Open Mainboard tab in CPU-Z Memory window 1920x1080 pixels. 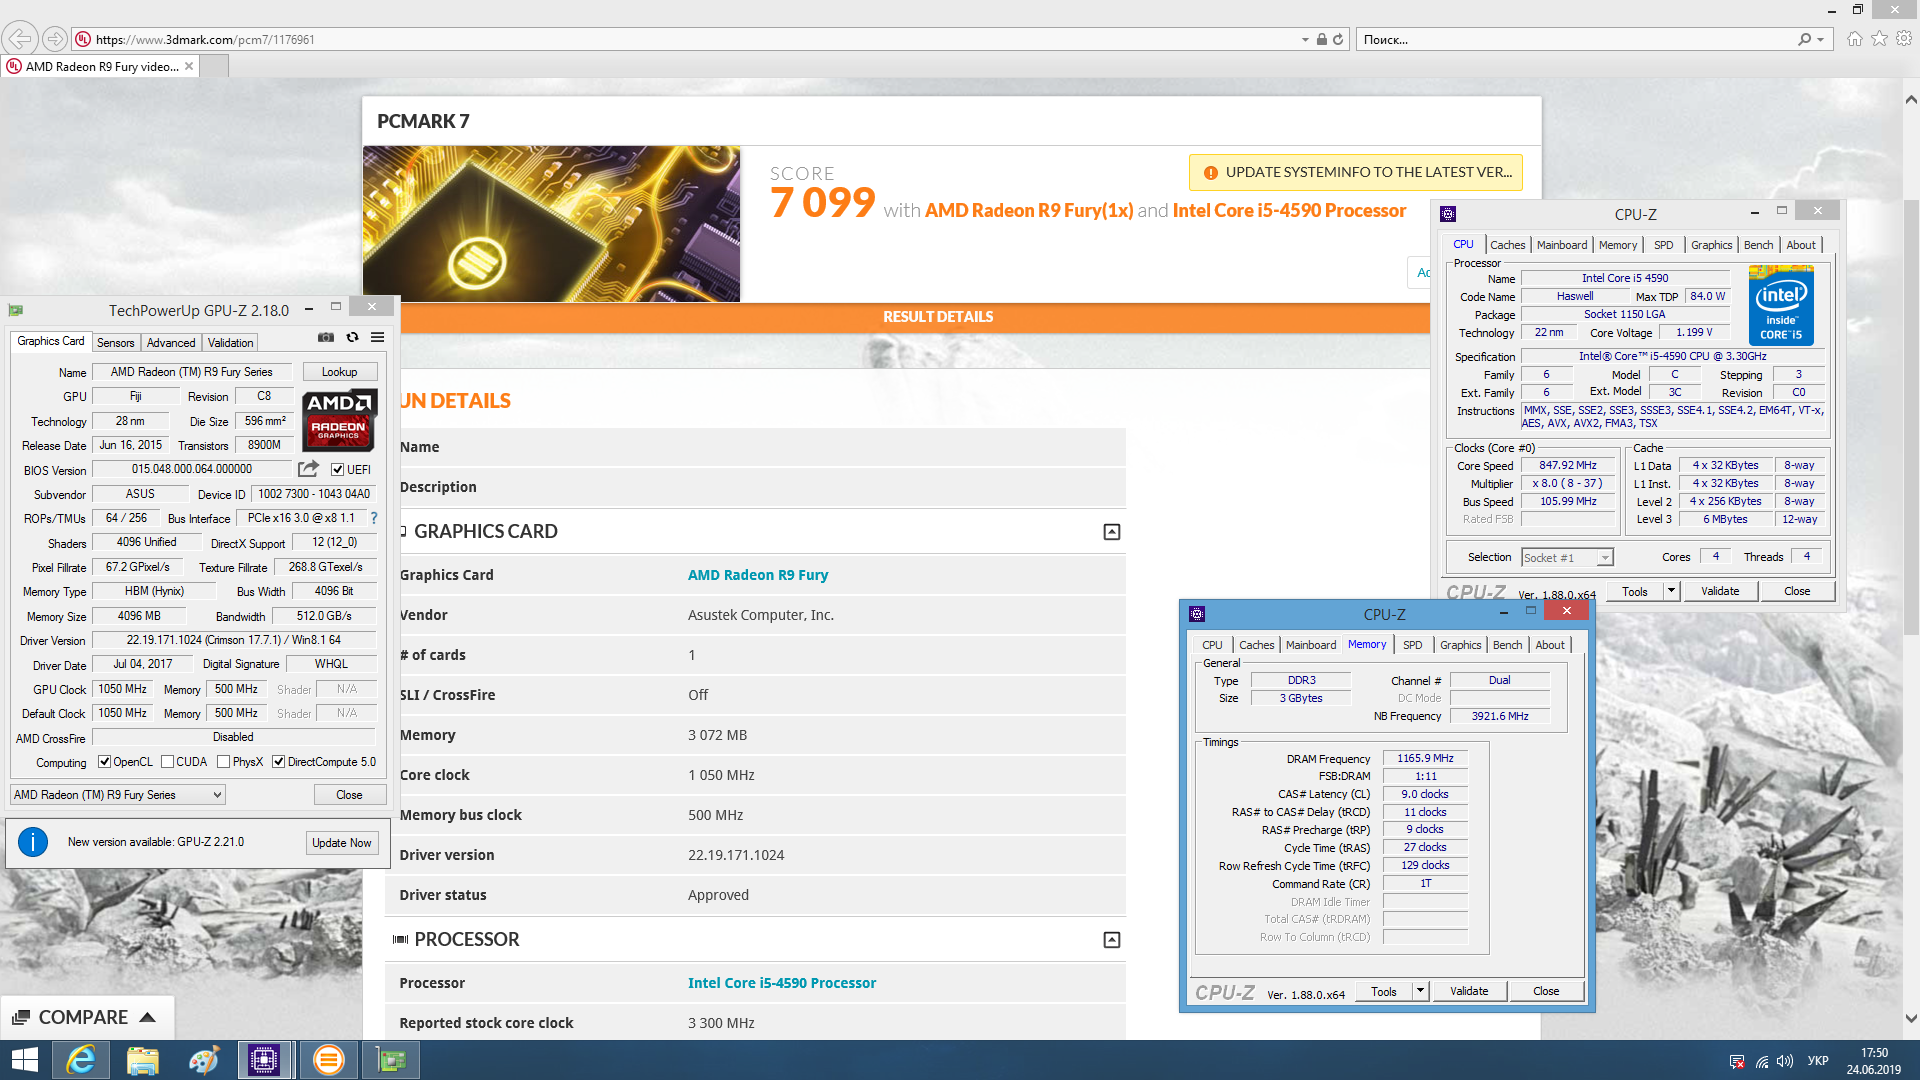pyautogui.click(x=1311, y=645)
